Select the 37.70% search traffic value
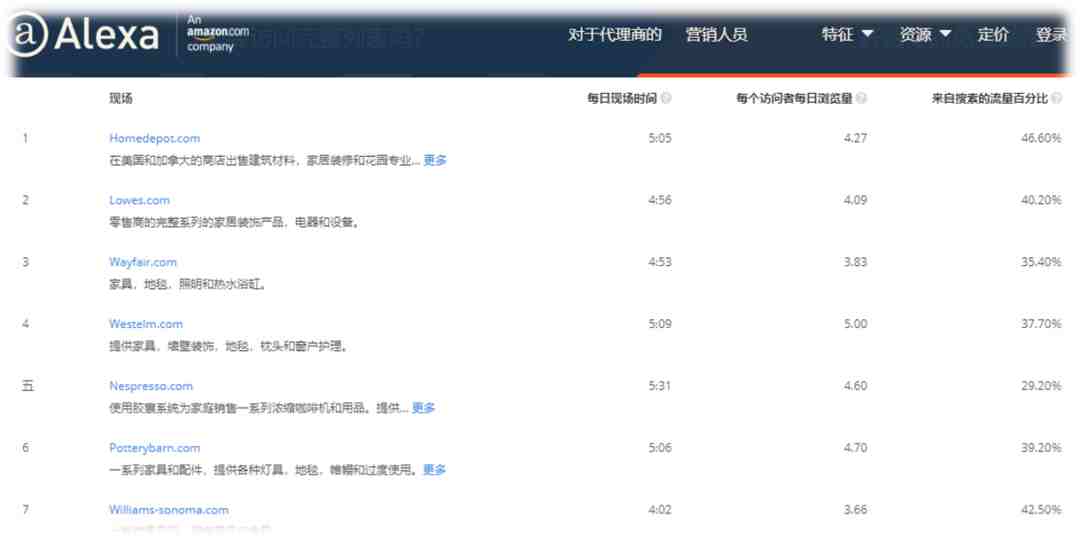This screenshot has width=1080, height=539. coord(1041,324)
